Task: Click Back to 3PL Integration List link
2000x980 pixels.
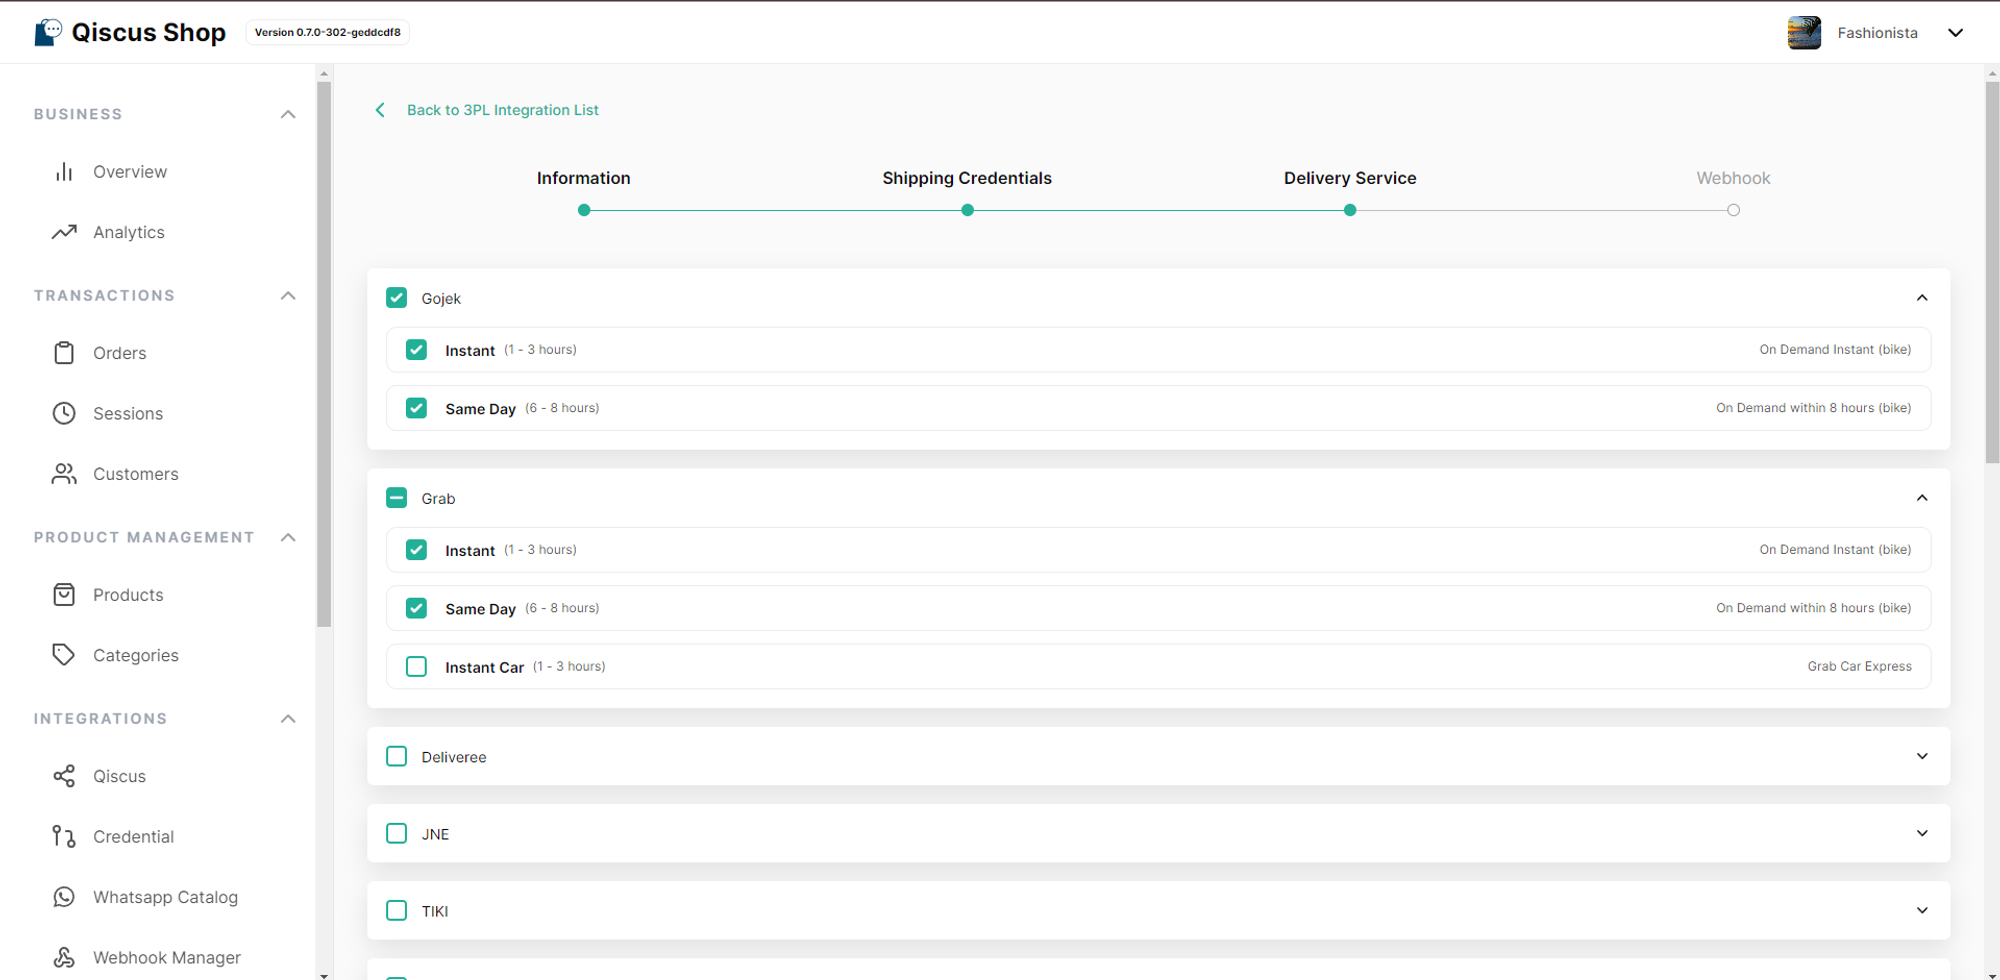Action: [503, 110]
